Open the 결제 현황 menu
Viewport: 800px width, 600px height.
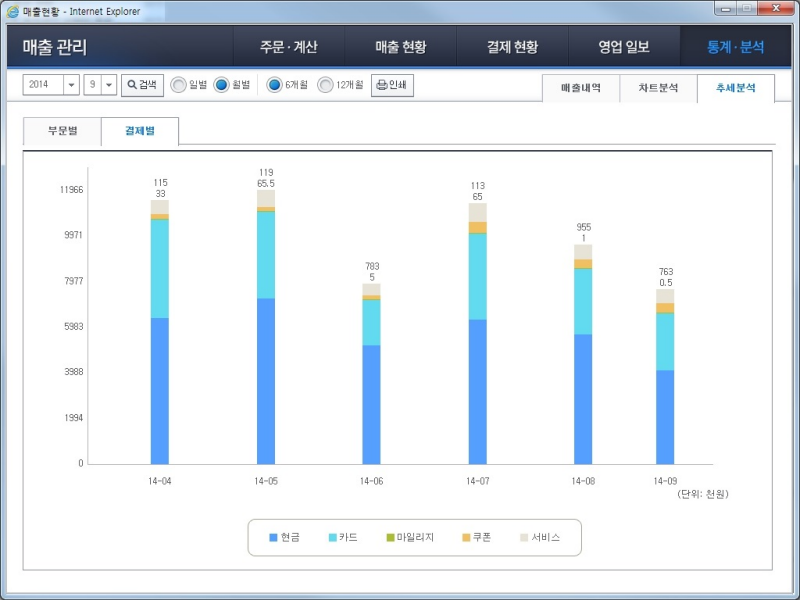[513, 47]
